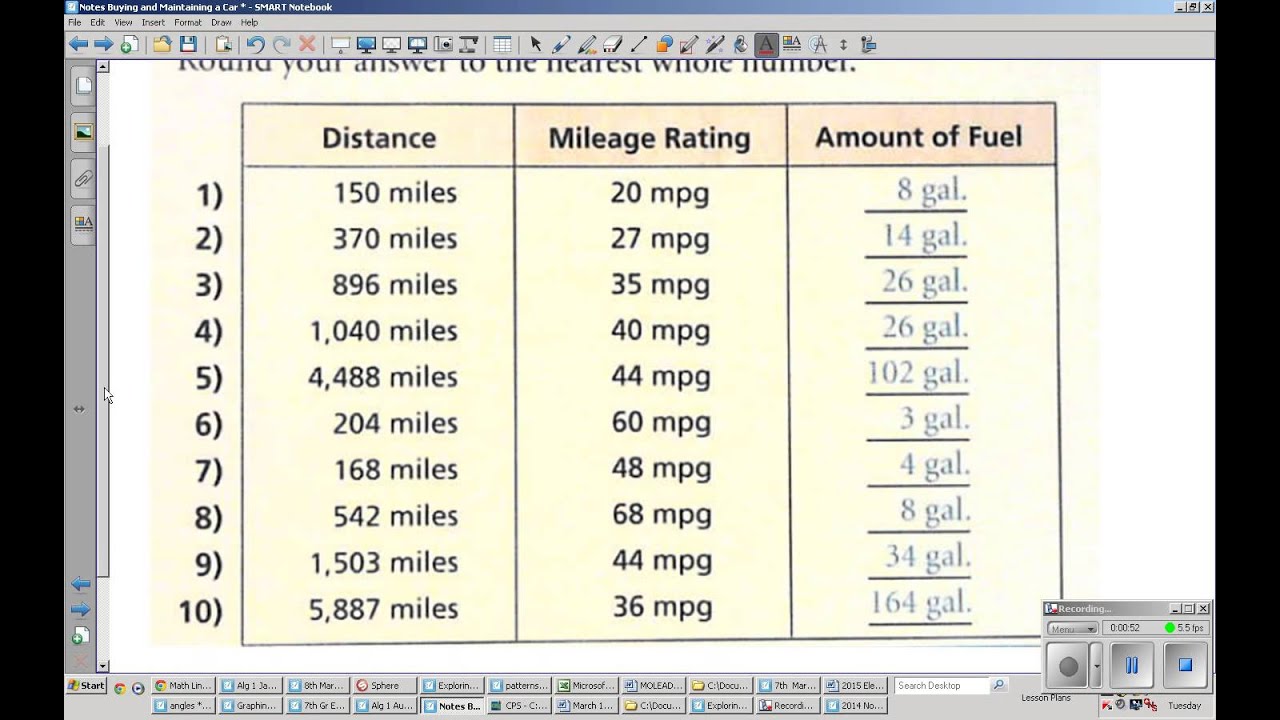The image size is (1280, 720).
Task: Switch to patterns... taskbar item
Action: pos(519,686)
